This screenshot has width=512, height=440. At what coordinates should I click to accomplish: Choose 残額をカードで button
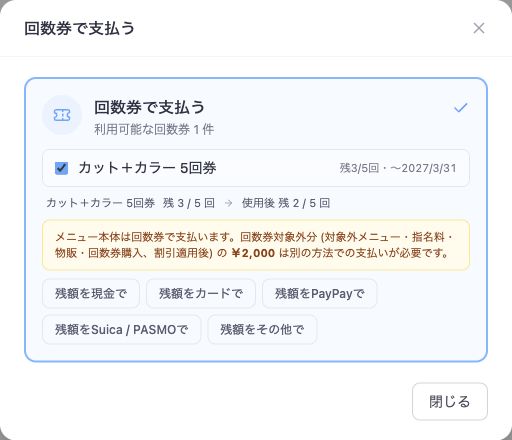point(201,294)
